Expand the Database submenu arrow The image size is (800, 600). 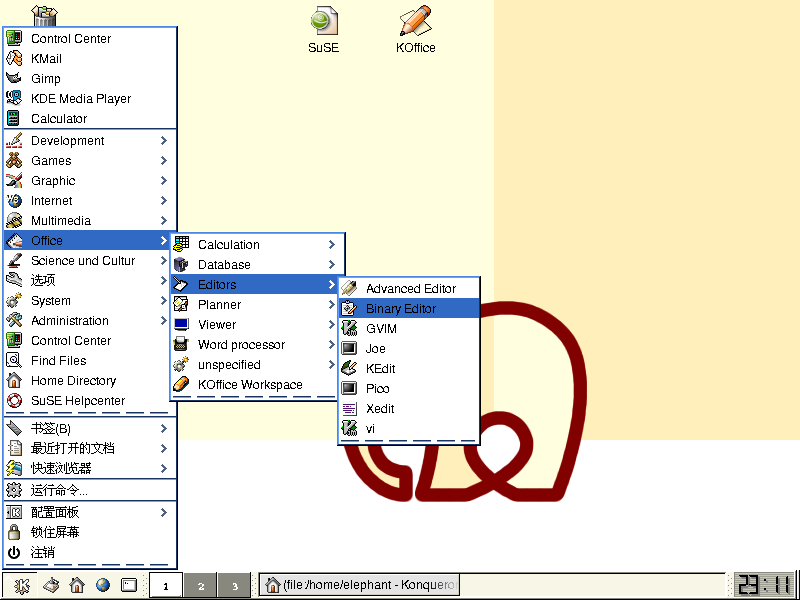[x=332, y=264]
